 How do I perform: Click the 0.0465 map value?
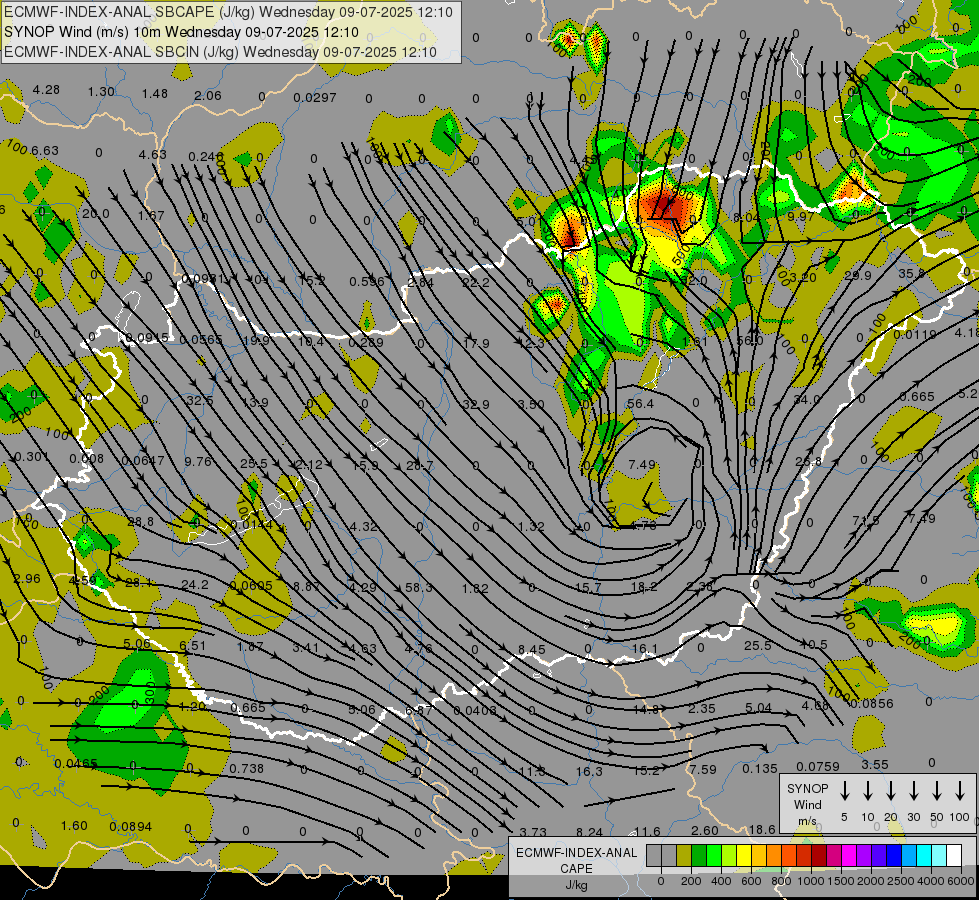pyautogui.click(x=76, y=764)
